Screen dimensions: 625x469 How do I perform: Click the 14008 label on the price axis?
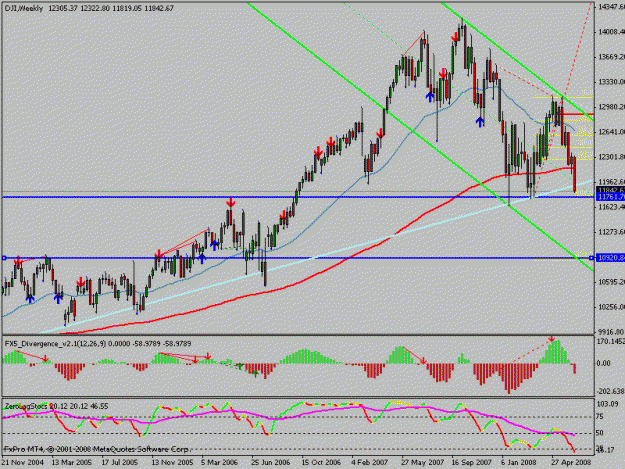[611, 32]
